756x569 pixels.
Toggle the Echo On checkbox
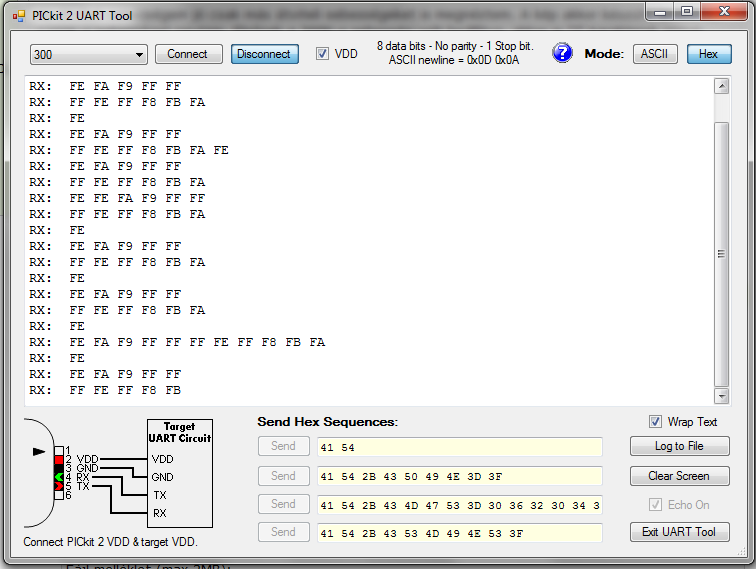tap(655, 505)
